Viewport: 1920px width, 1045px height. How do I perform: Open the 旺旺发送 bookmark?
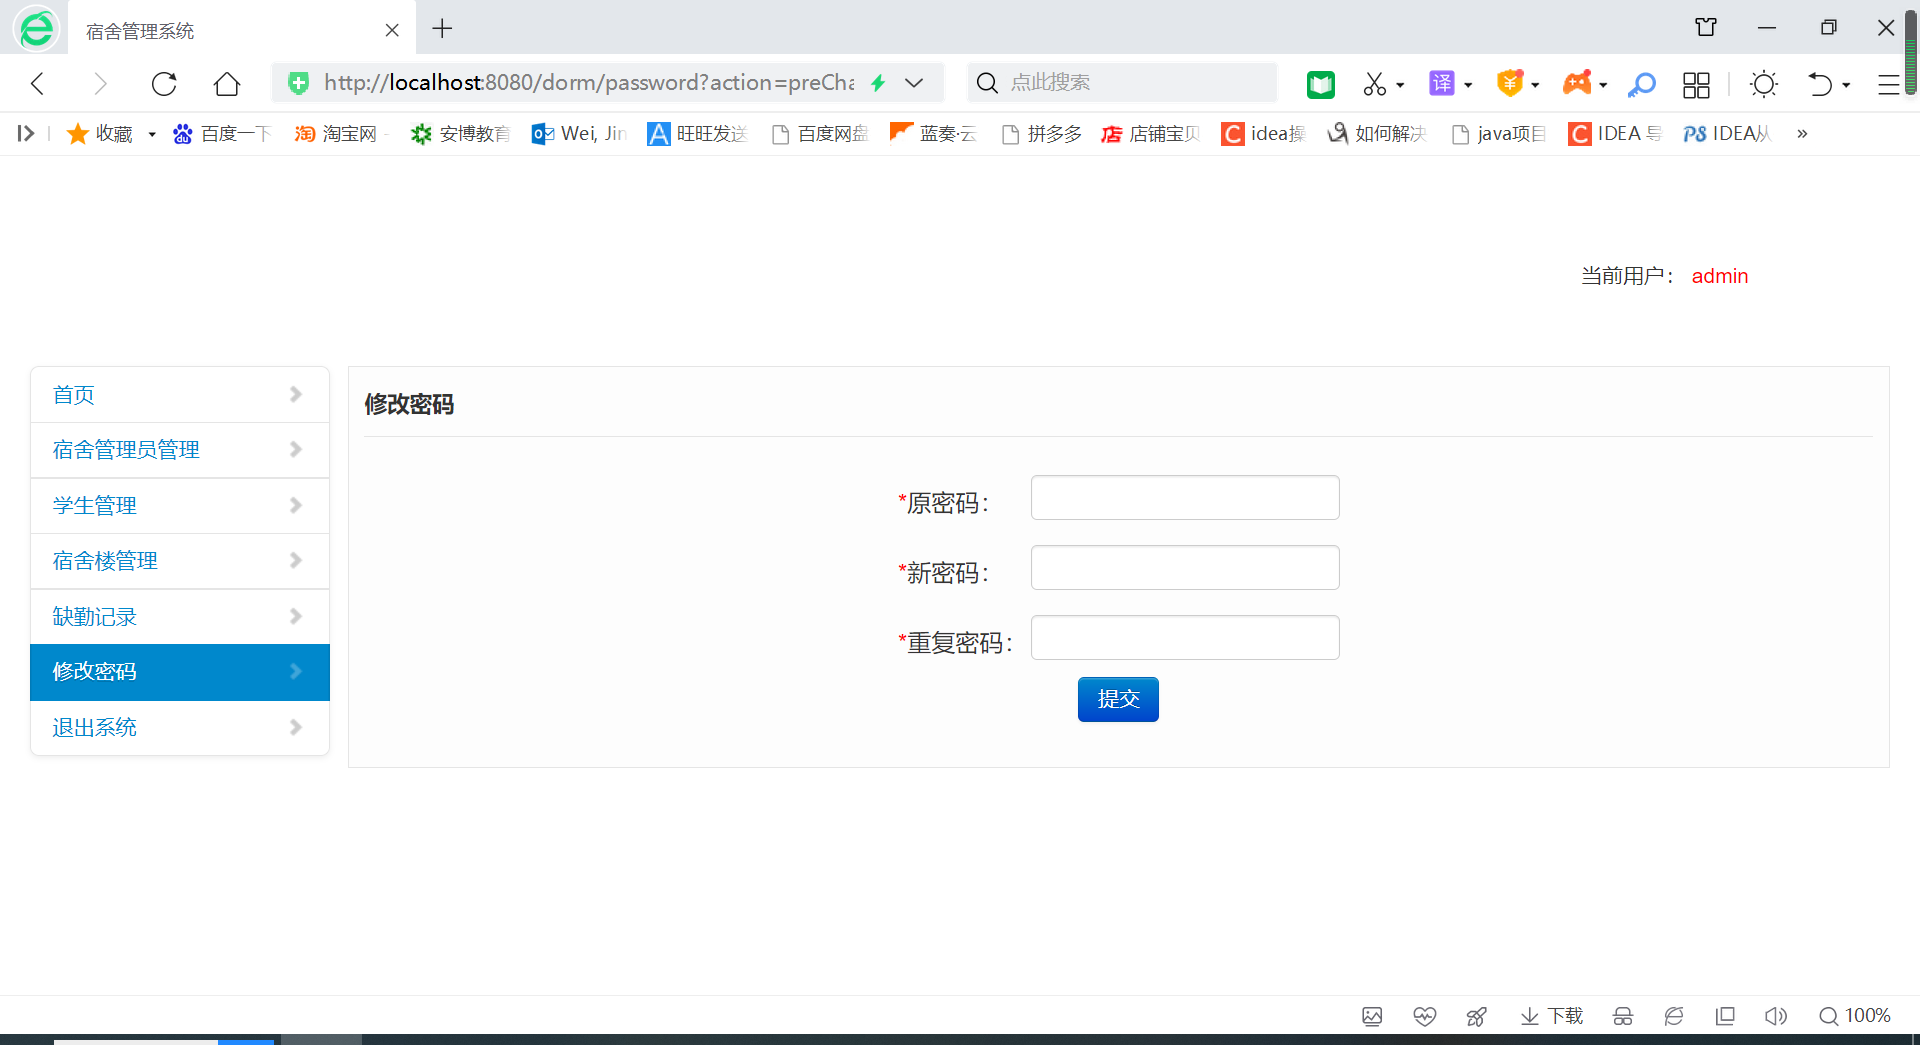[697, 133]
